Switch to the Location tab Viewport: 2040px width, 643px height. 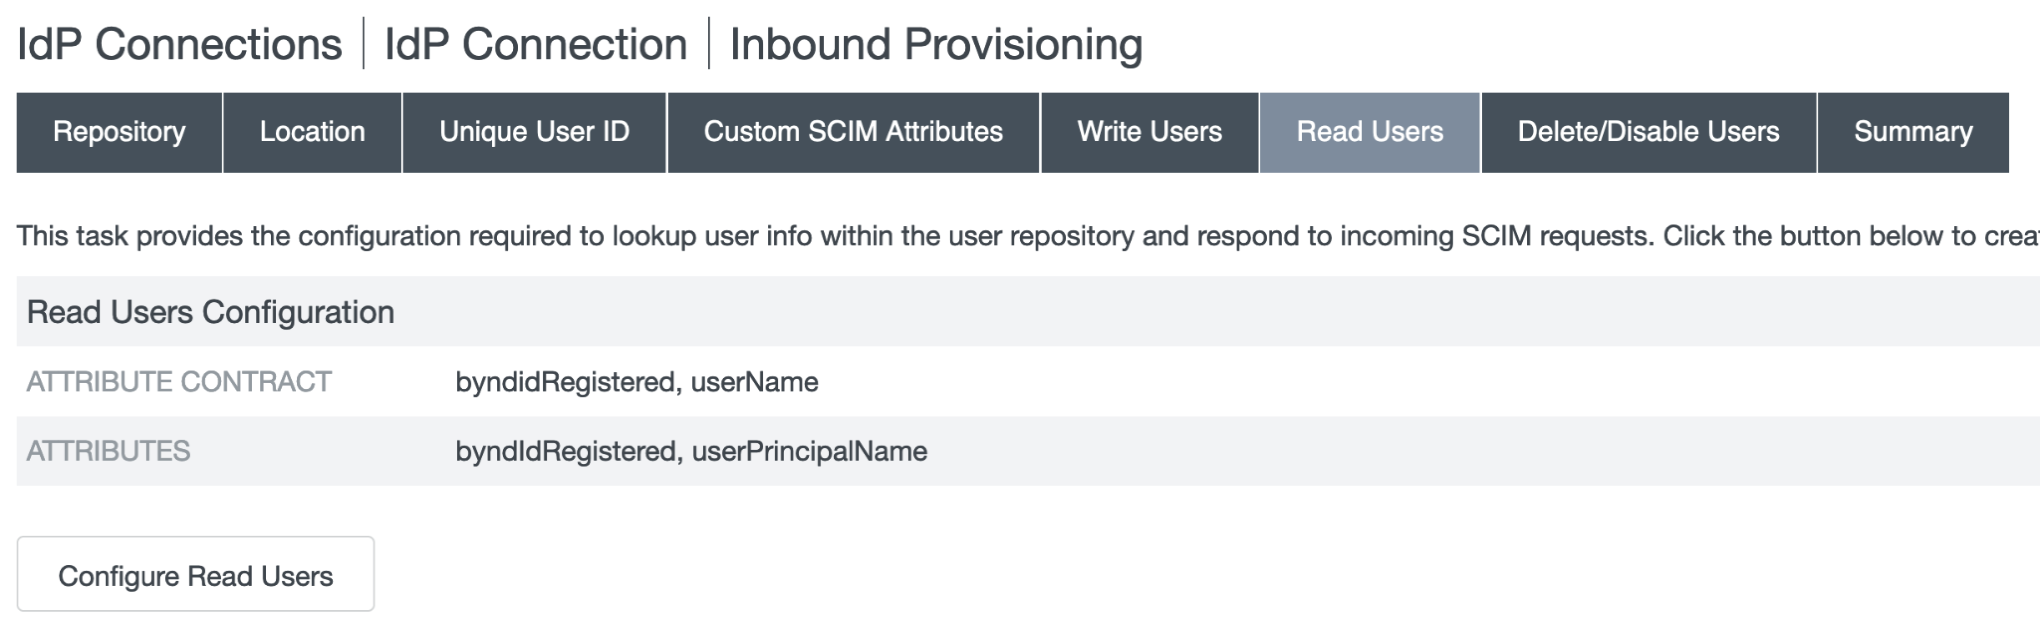(312, 132)
